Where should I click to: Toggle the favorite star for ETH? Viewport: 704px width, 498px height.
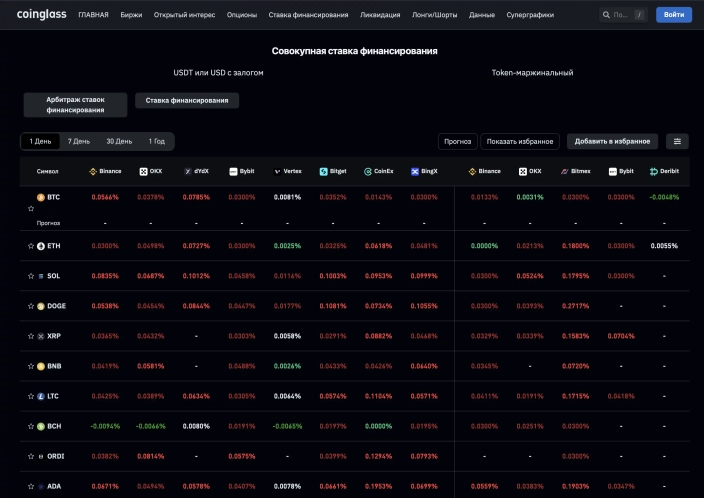31,246
